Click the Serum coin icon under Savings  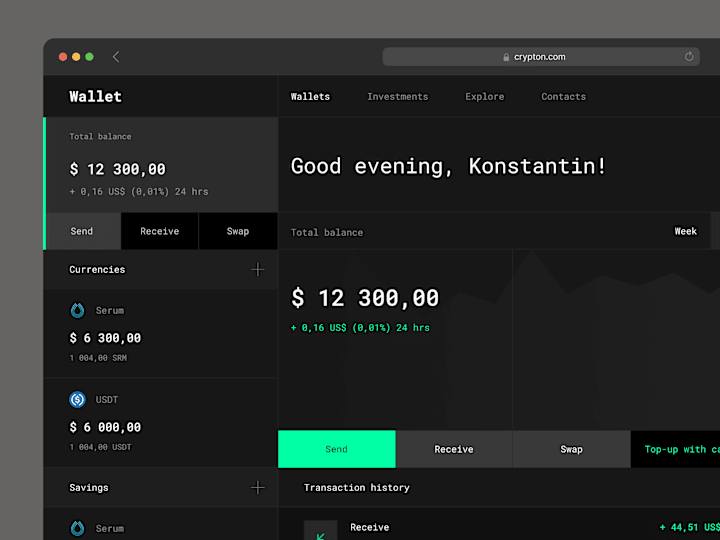point(77,528)
